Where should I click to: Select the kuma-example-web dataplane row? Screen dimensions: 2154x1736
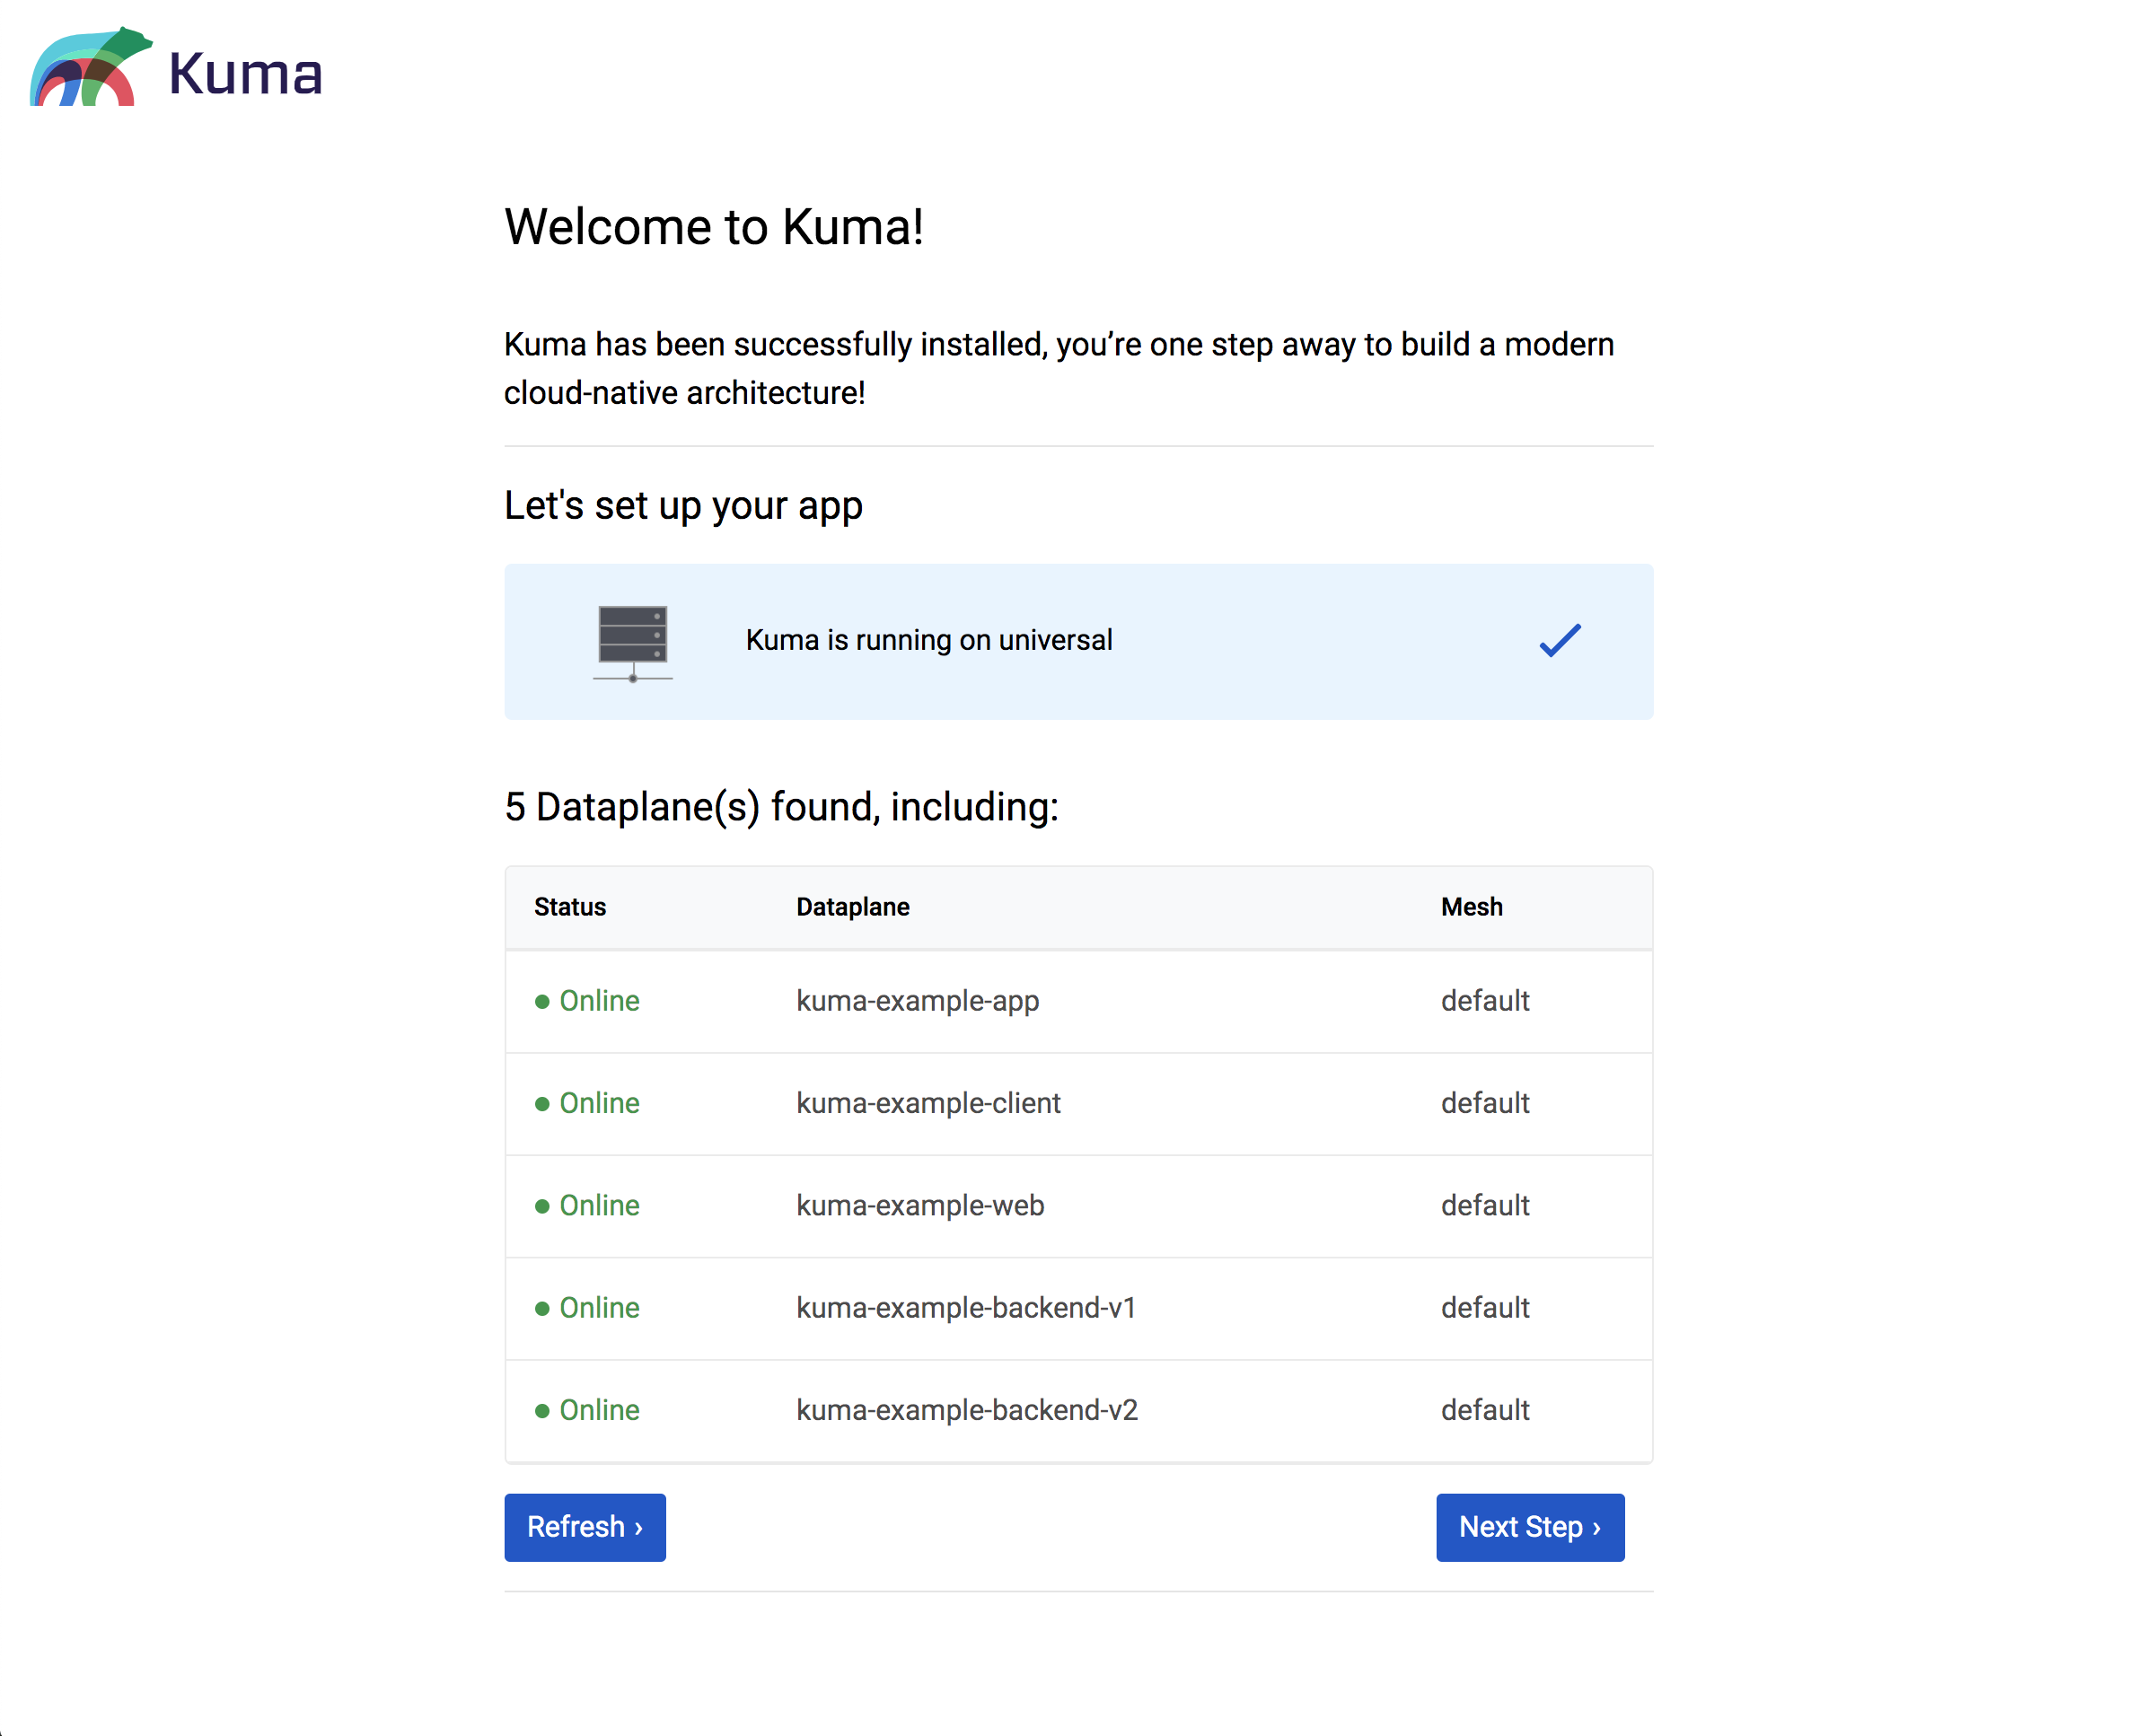(920, 1206)
